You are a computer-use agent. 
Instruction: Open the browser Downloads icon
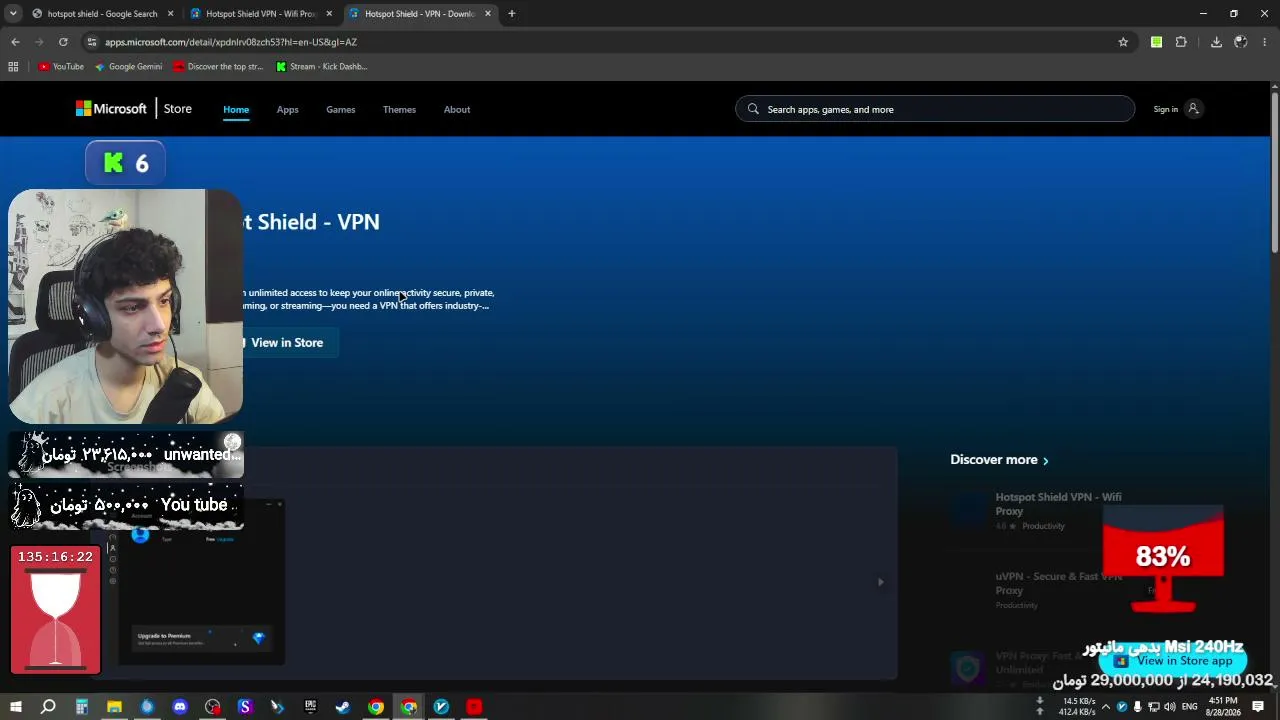pos(1216,42)
